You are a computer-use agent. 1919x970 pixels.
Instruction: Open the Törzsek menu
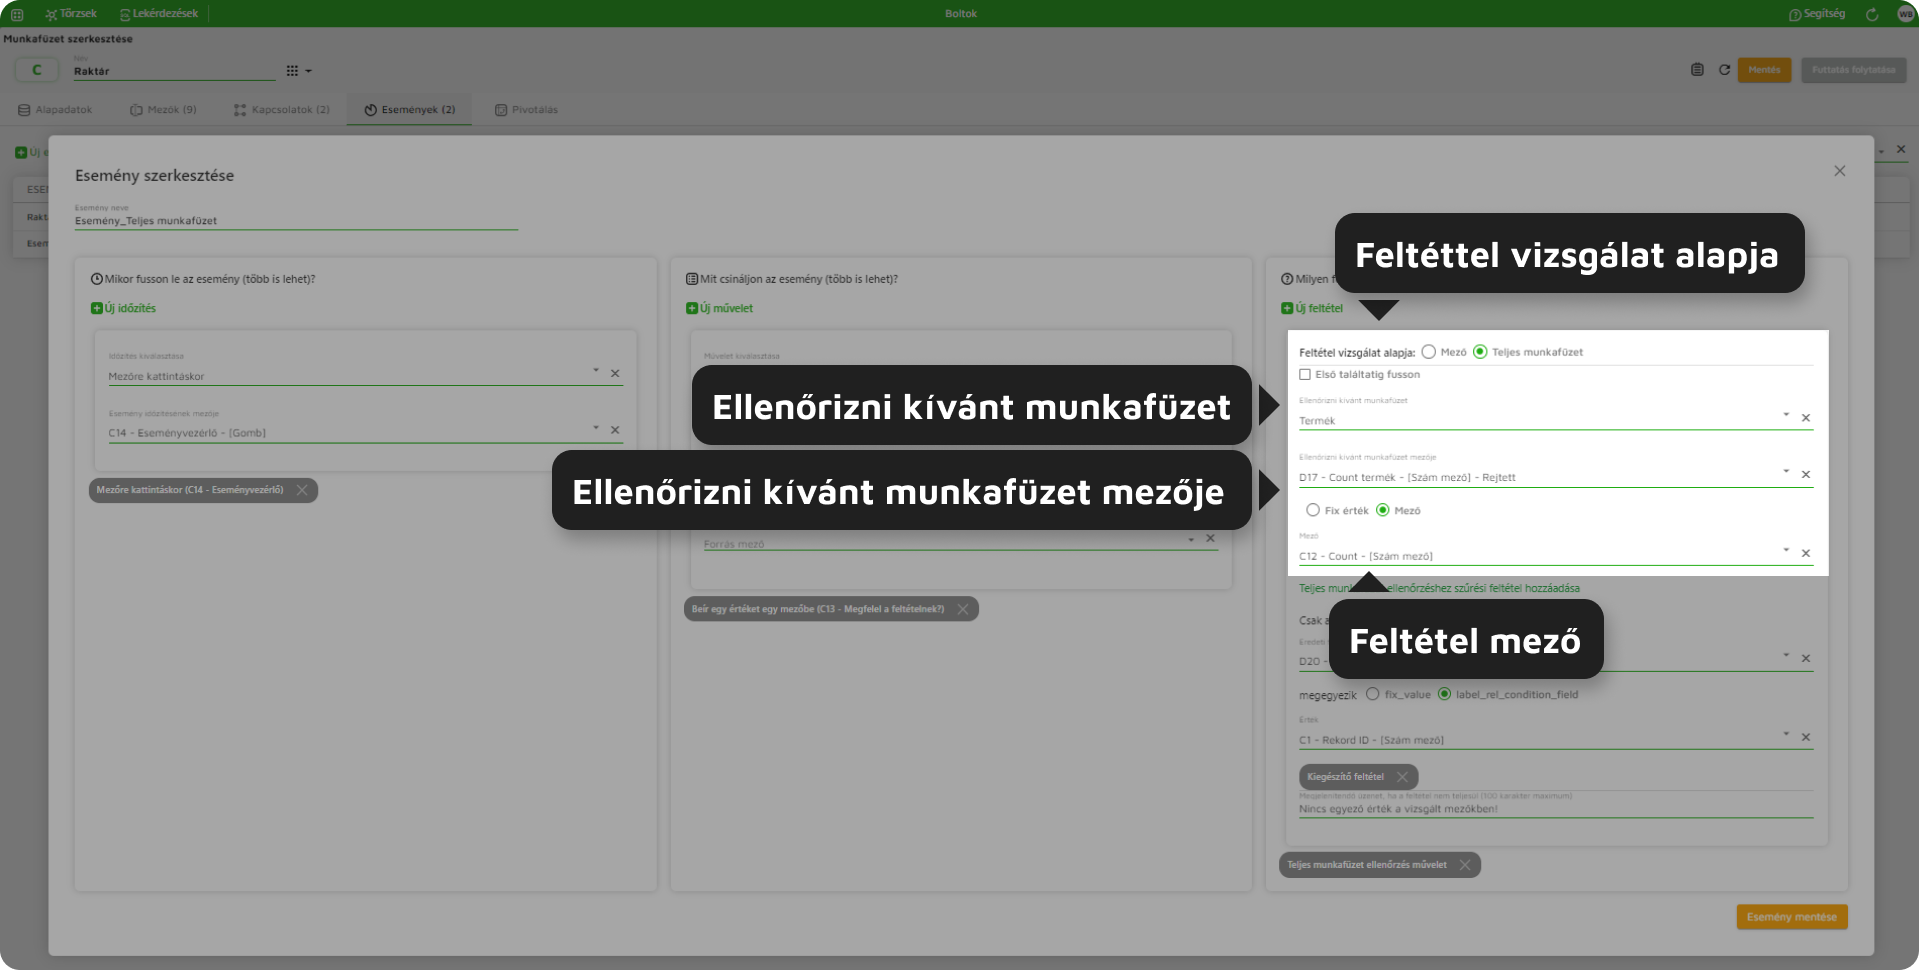71,14
